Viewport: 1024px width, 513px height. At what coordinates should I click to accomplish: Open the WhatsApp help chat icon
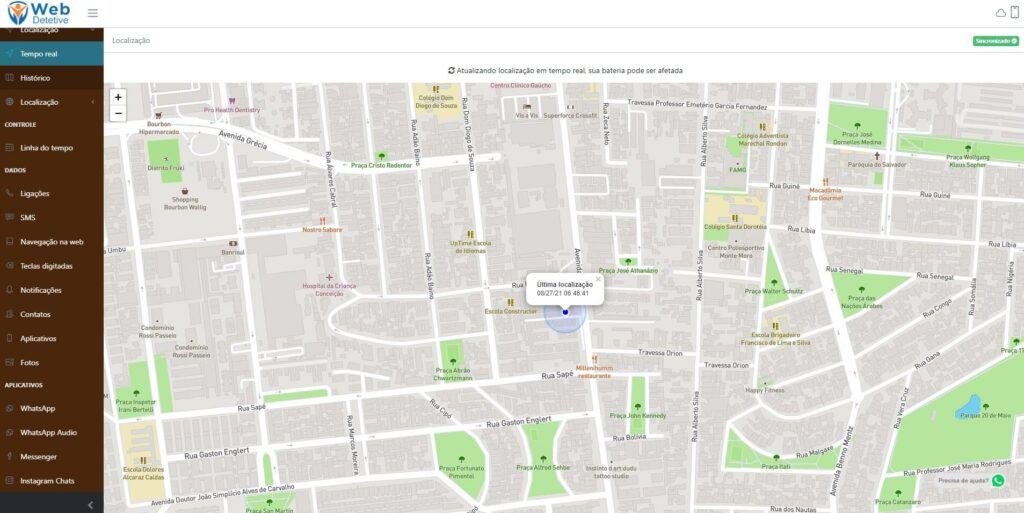point(997,480)
